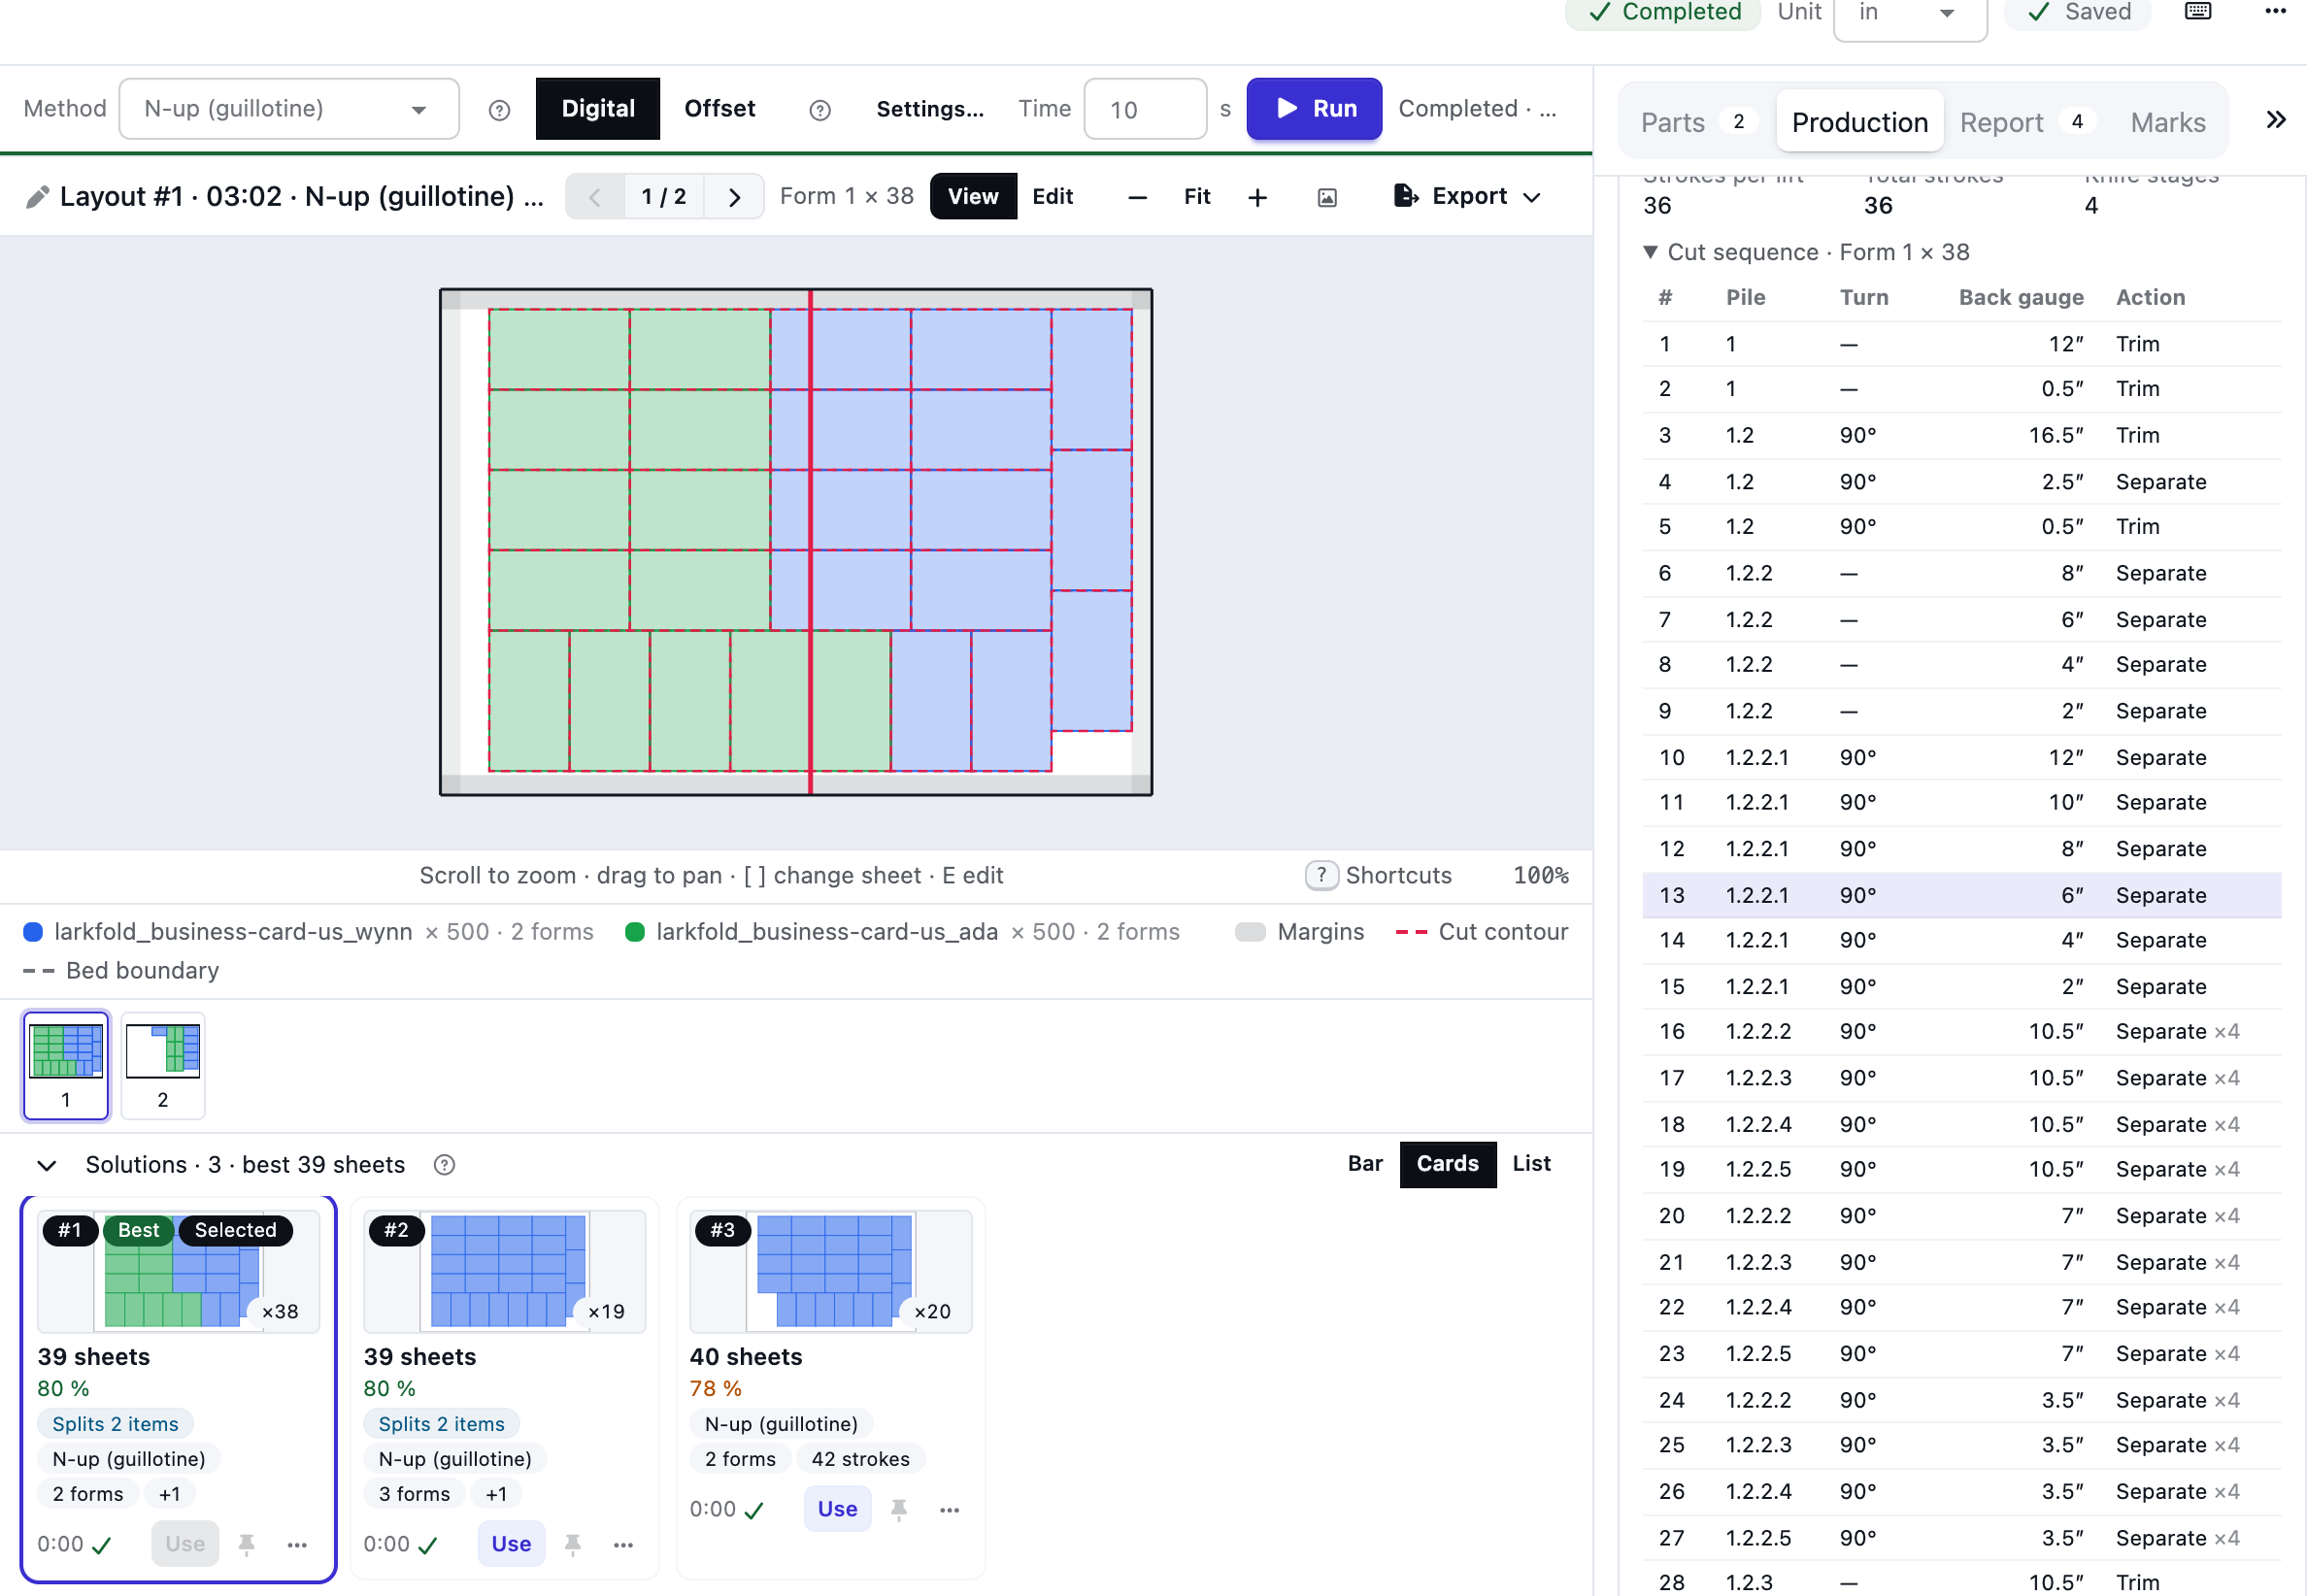
Task: Click help icon next to Method dropdown
Action: point(499,110)
